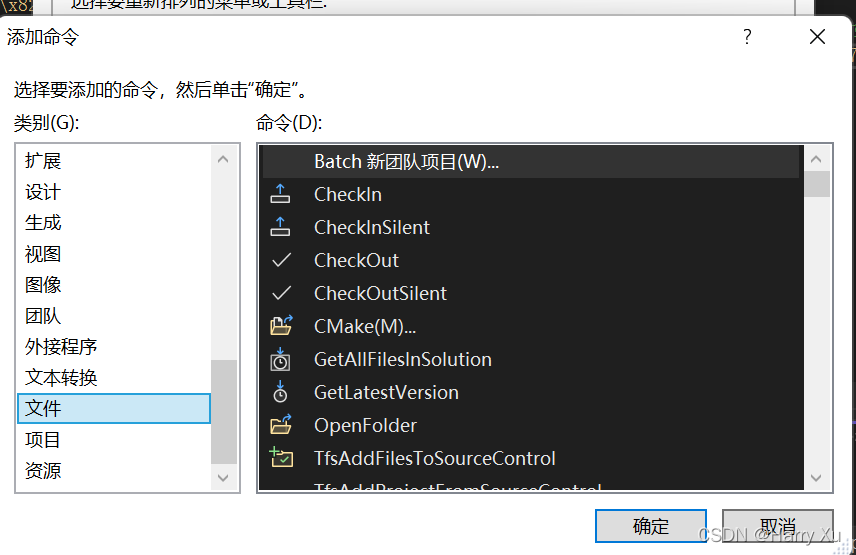
Task: Confirm with the 确定 button
Action: click(x=651, y=526)
